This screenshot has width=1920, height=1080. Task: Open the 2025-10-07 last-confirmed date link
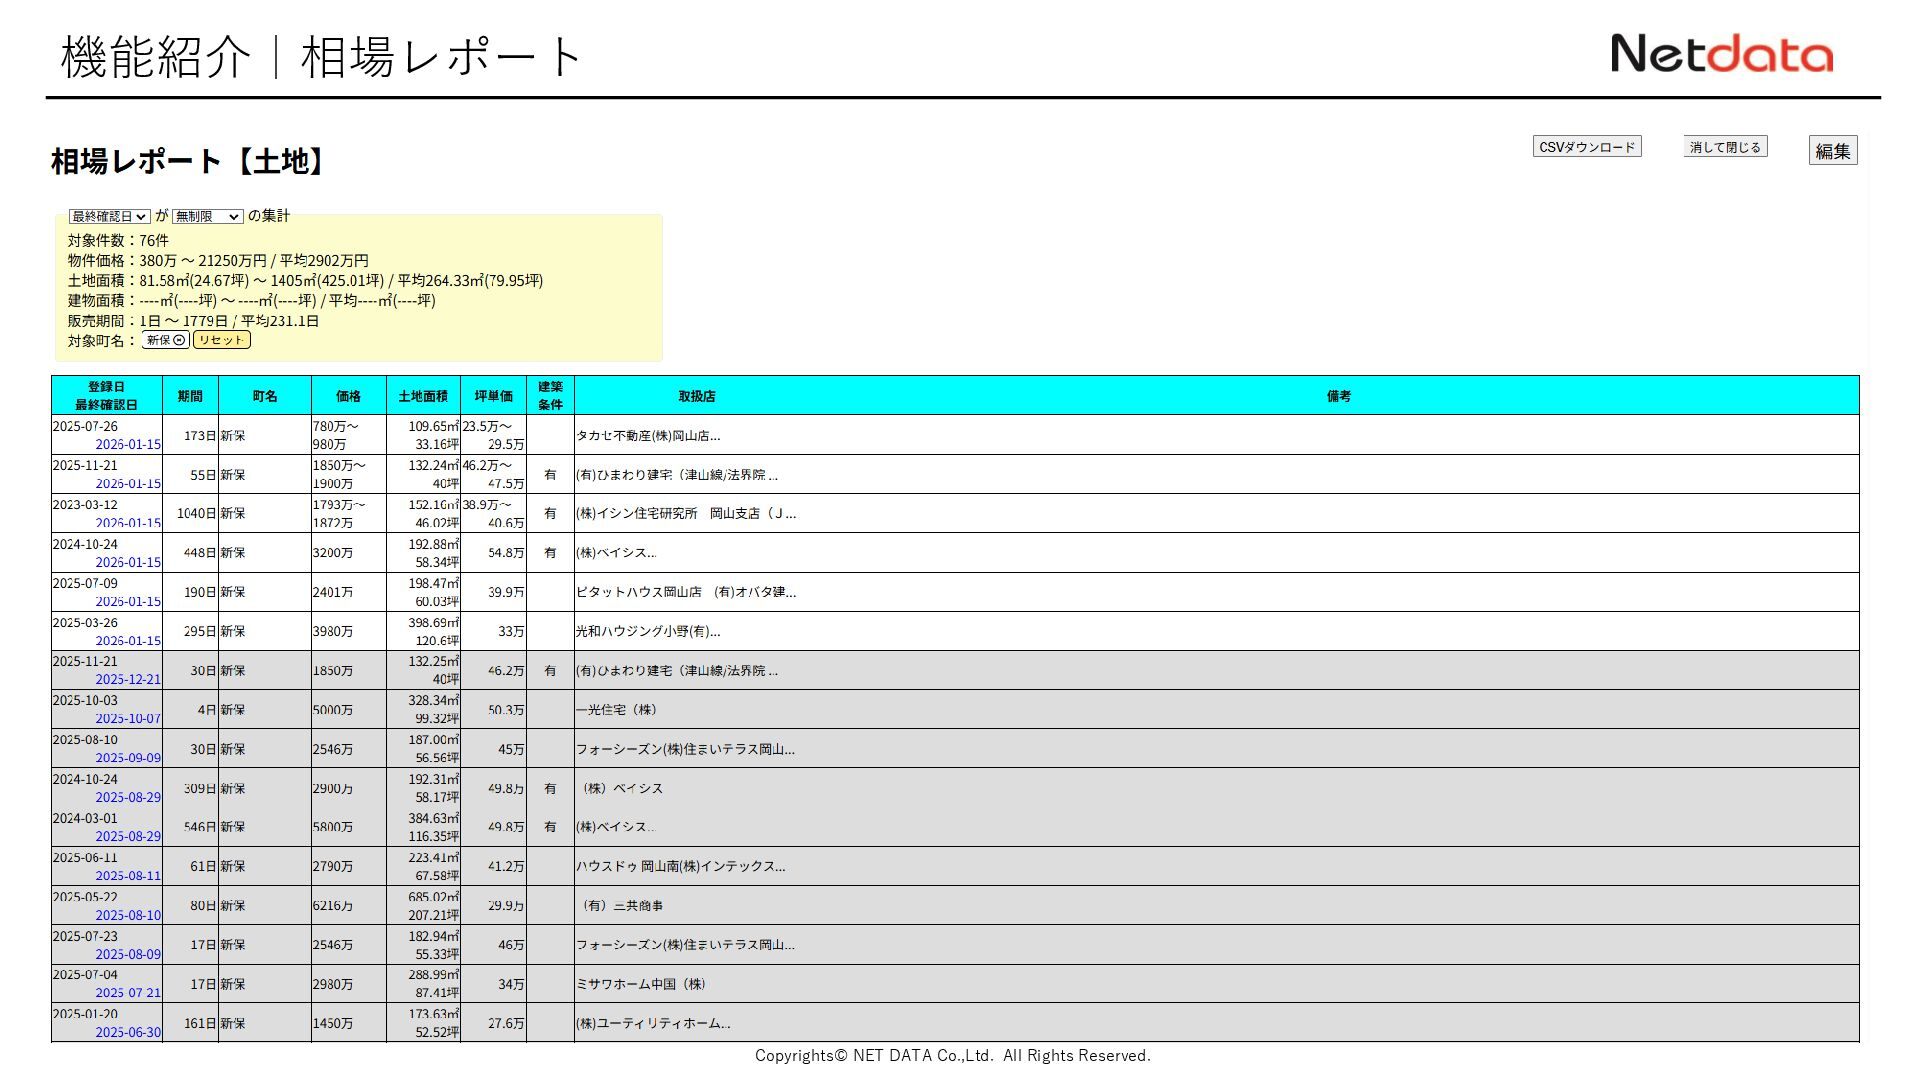click(128, 719)
